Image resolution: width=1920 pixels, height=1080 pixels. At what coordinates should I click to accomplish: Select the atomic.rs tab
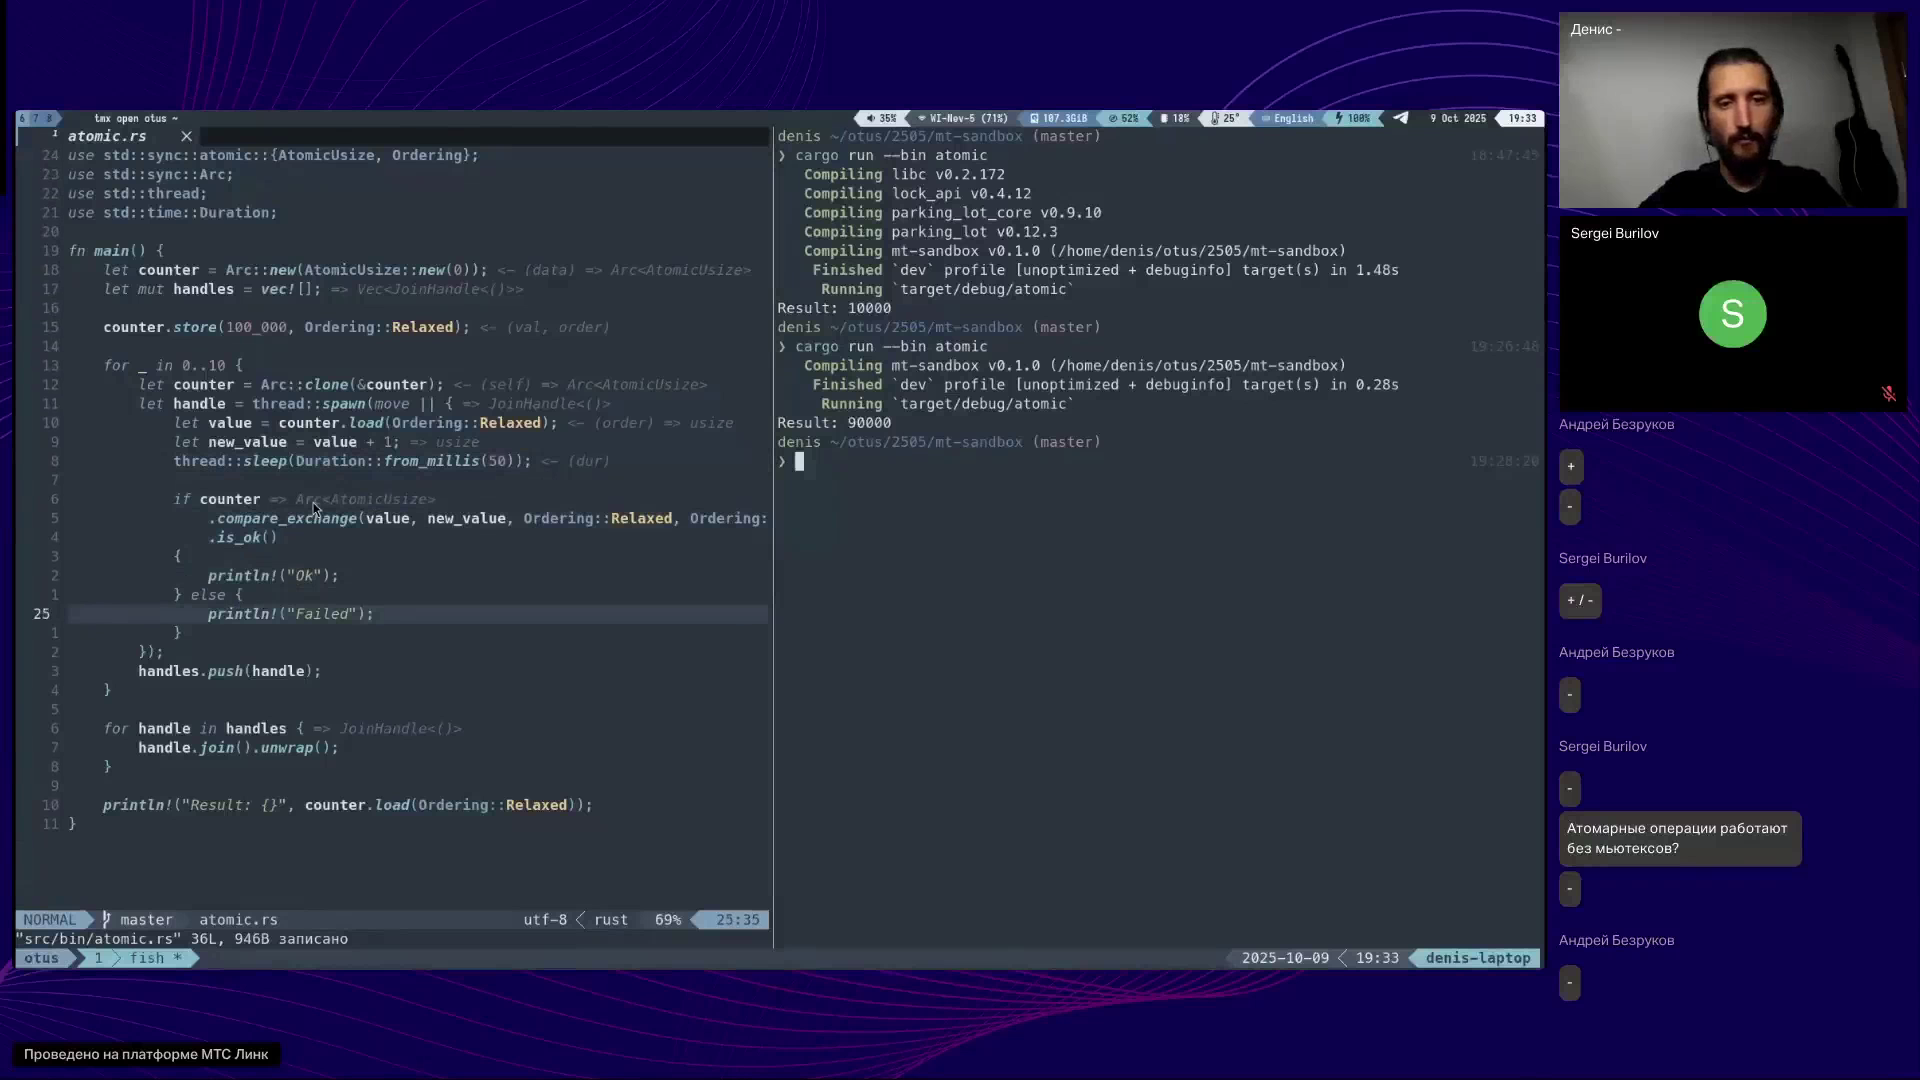107,136
